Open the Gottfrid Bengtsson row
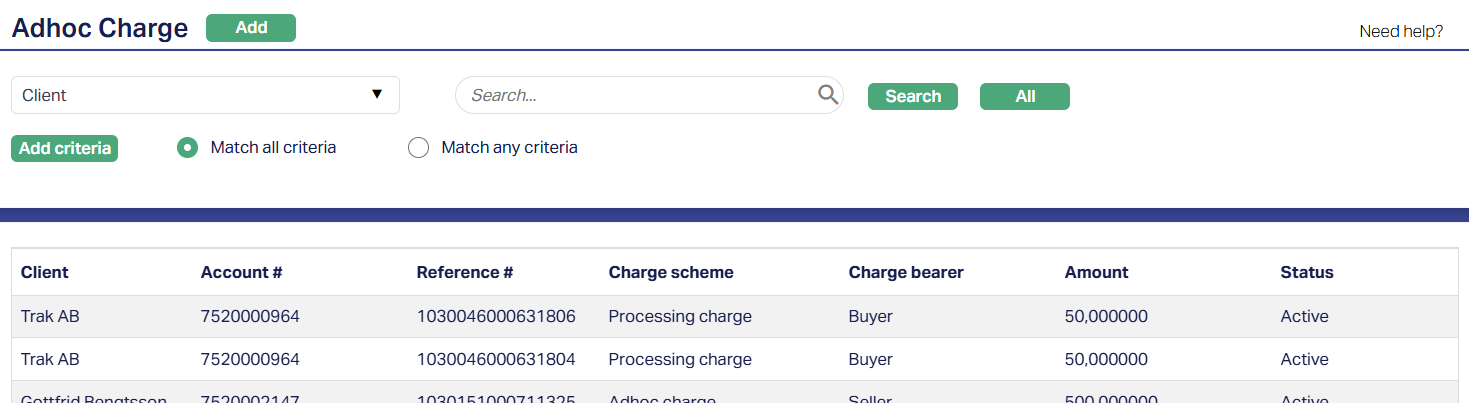Viewport: 1469px width, 403px height. 94,398
